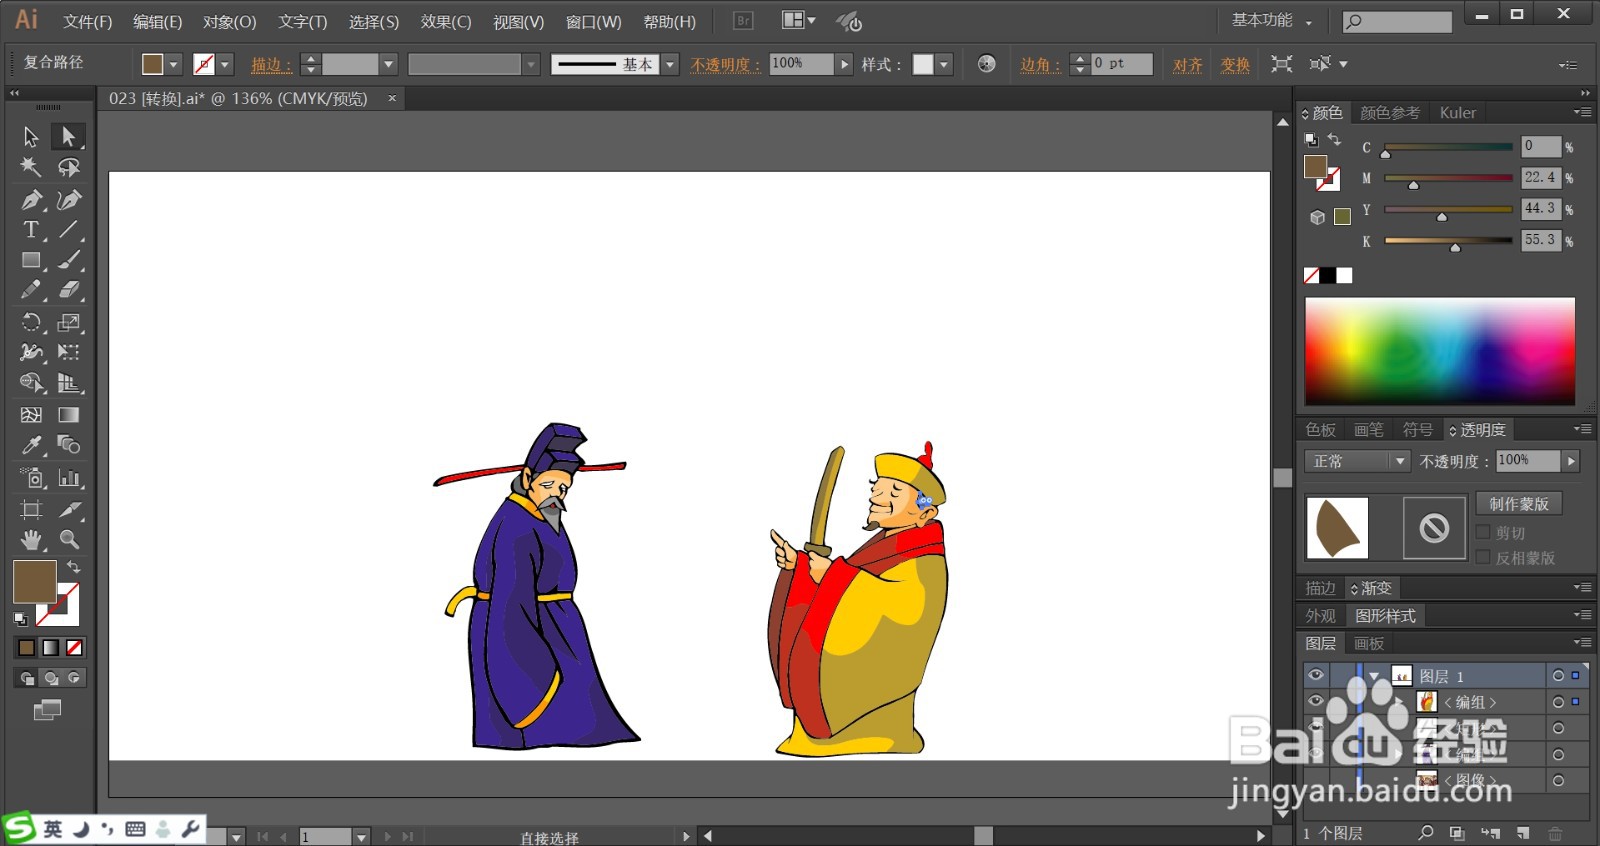Hide 图层 1 with its eye icon

coord(1316,675)
